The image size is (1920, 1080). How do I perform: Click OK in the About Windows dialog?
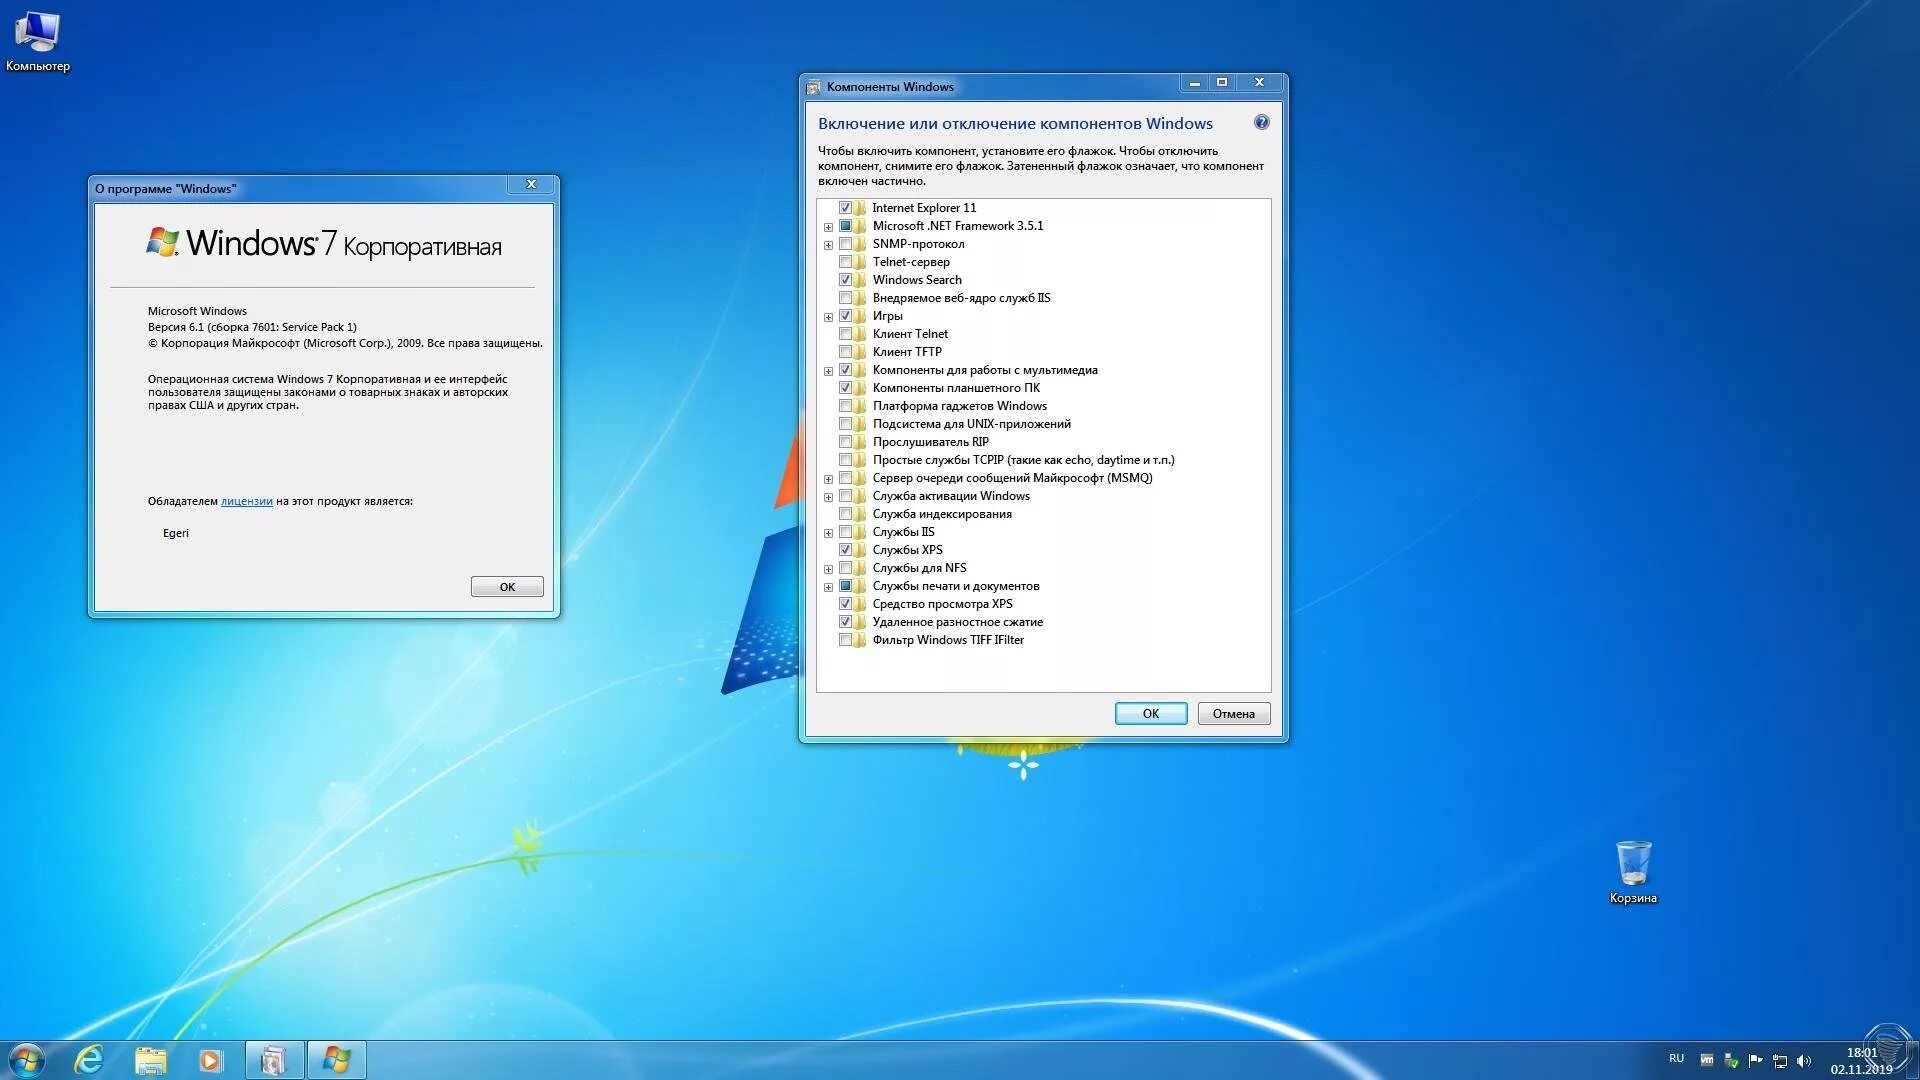[507, 587]
